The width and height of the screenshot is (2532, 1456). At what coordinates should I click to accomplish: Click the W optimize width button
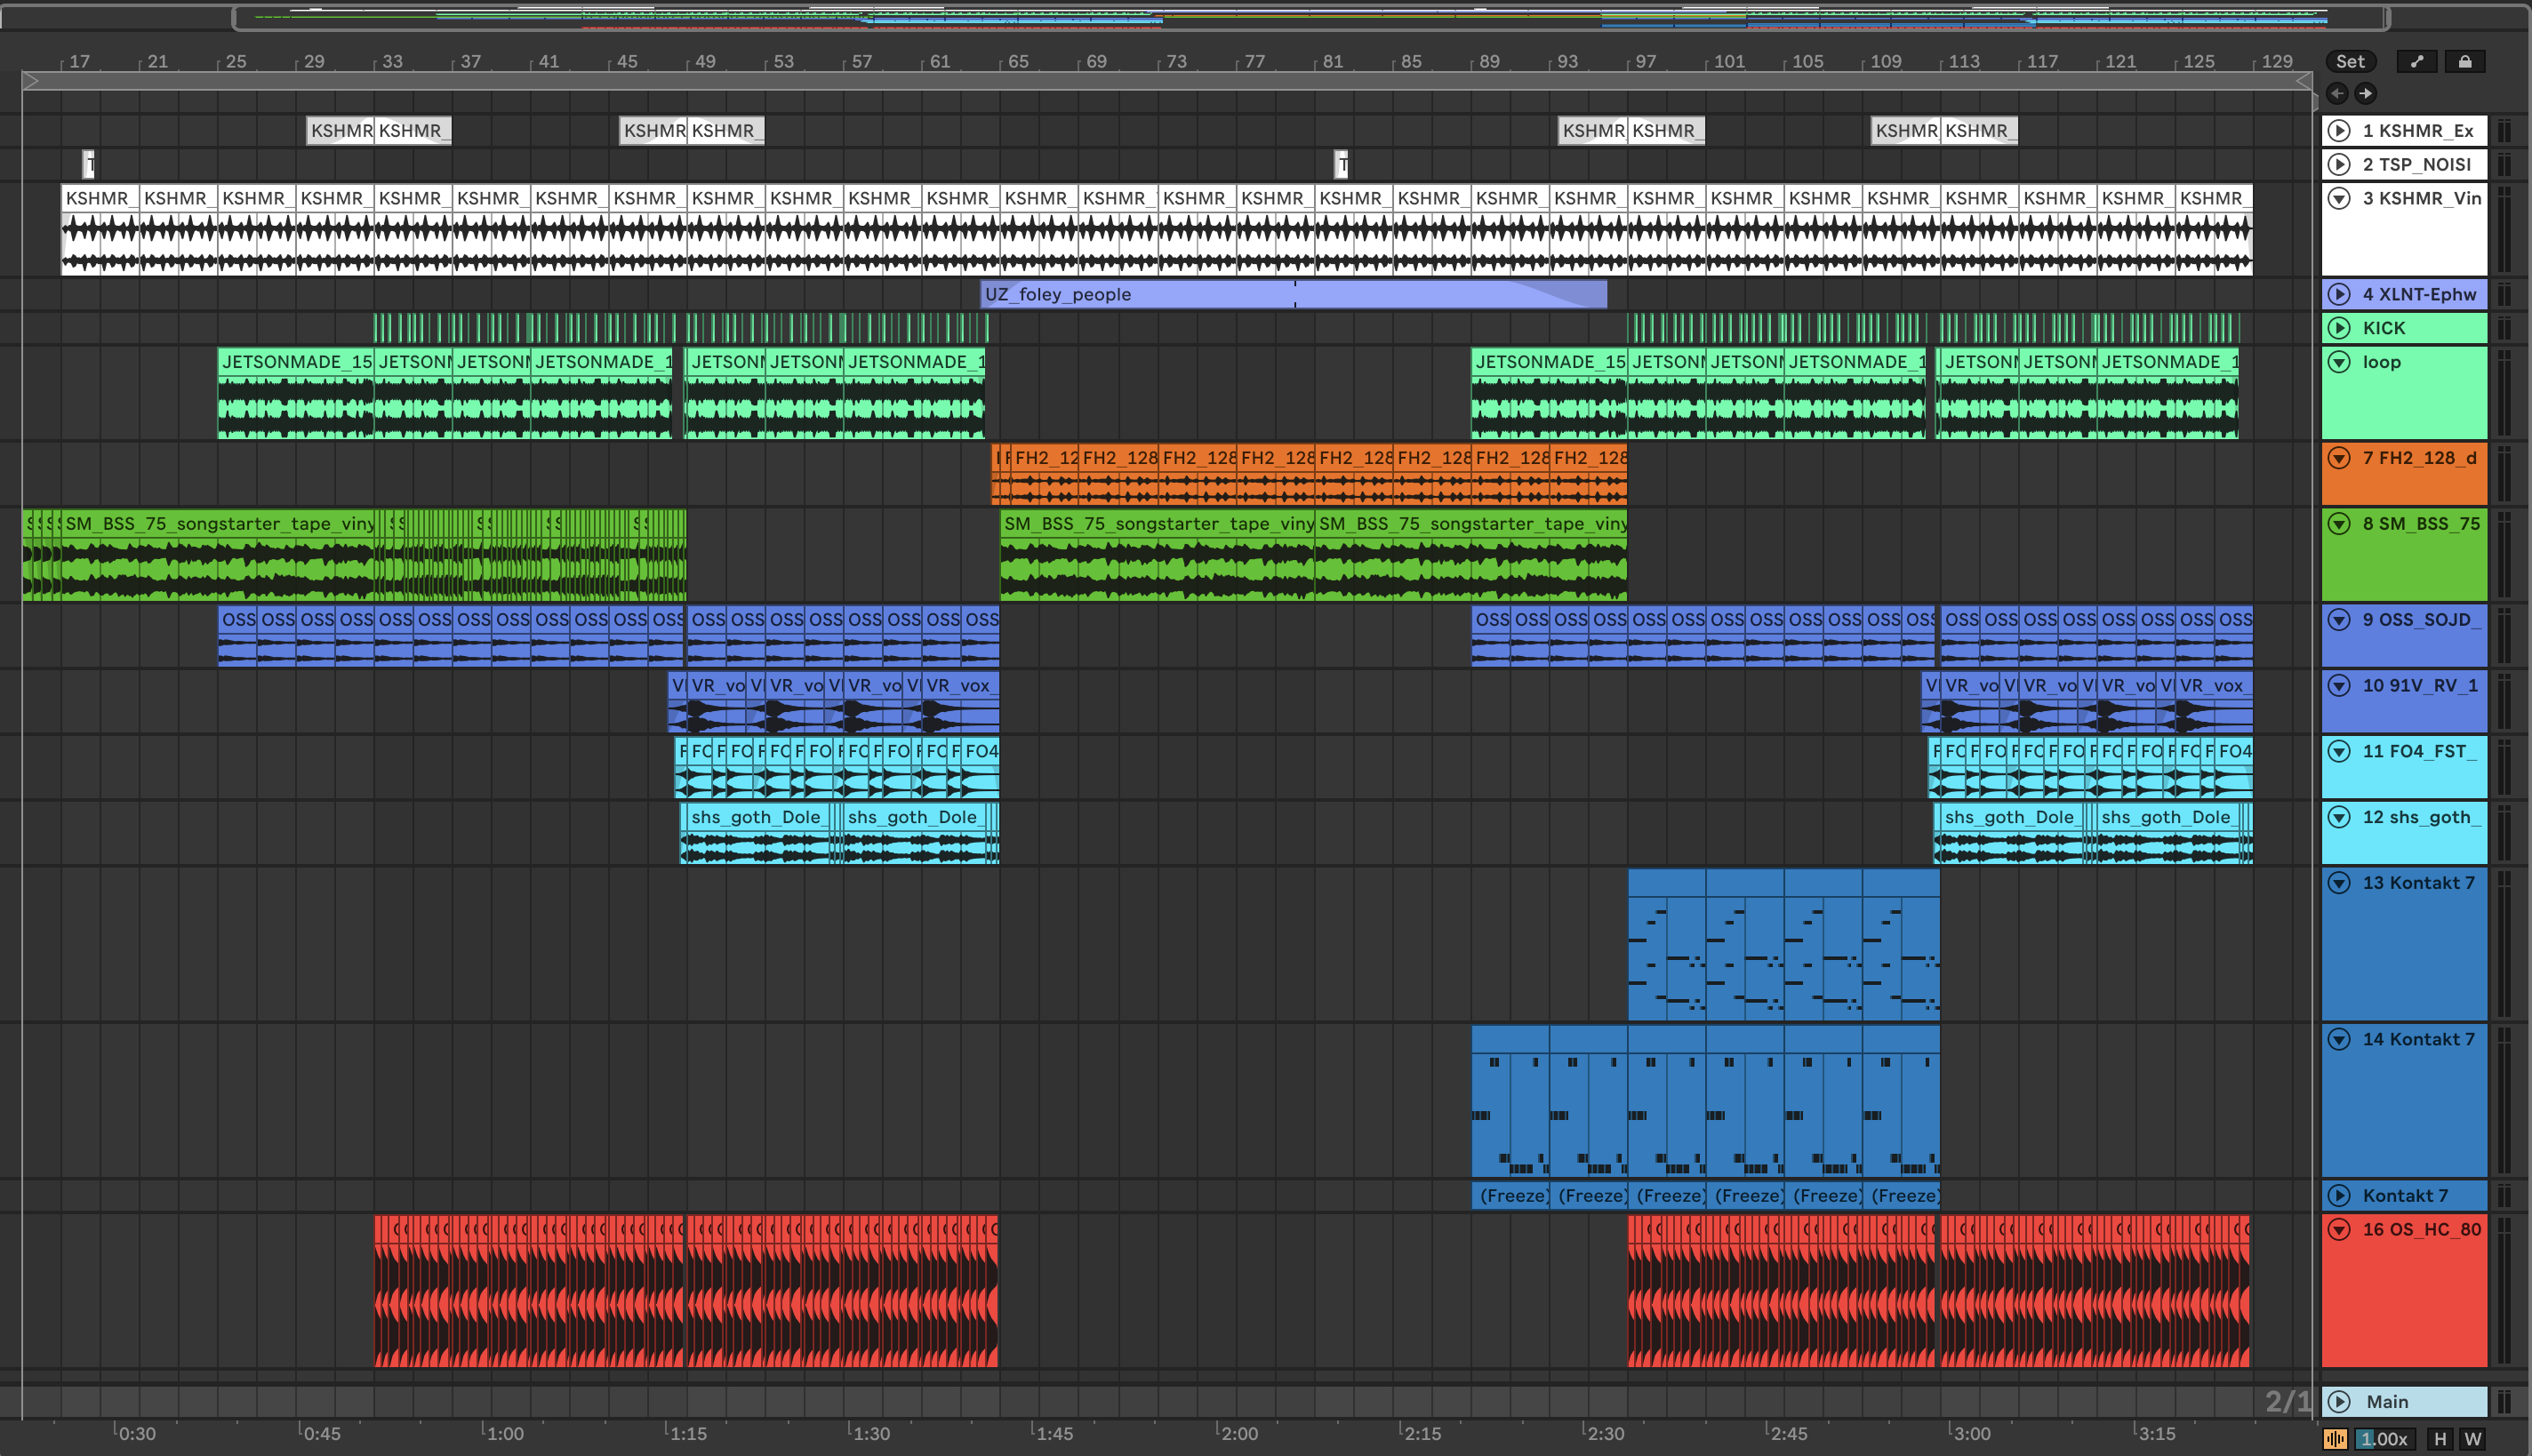point(2473,1438)
